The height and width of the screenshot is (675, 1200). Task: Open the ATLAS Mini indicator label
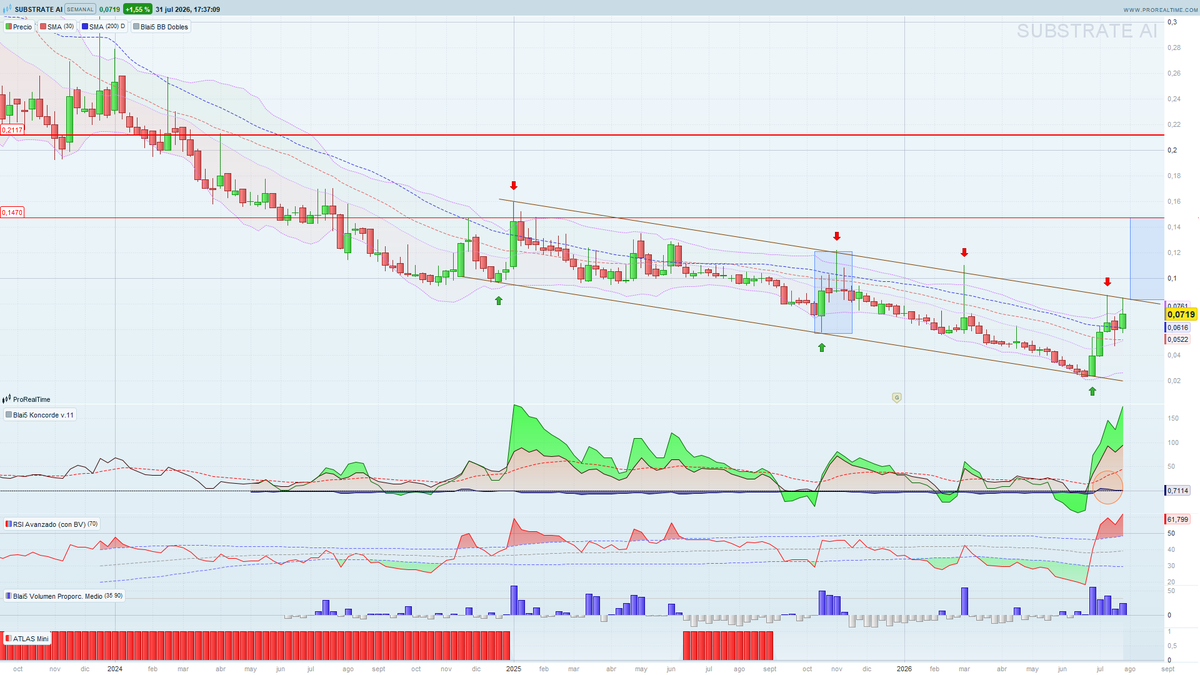pos(28,636)
